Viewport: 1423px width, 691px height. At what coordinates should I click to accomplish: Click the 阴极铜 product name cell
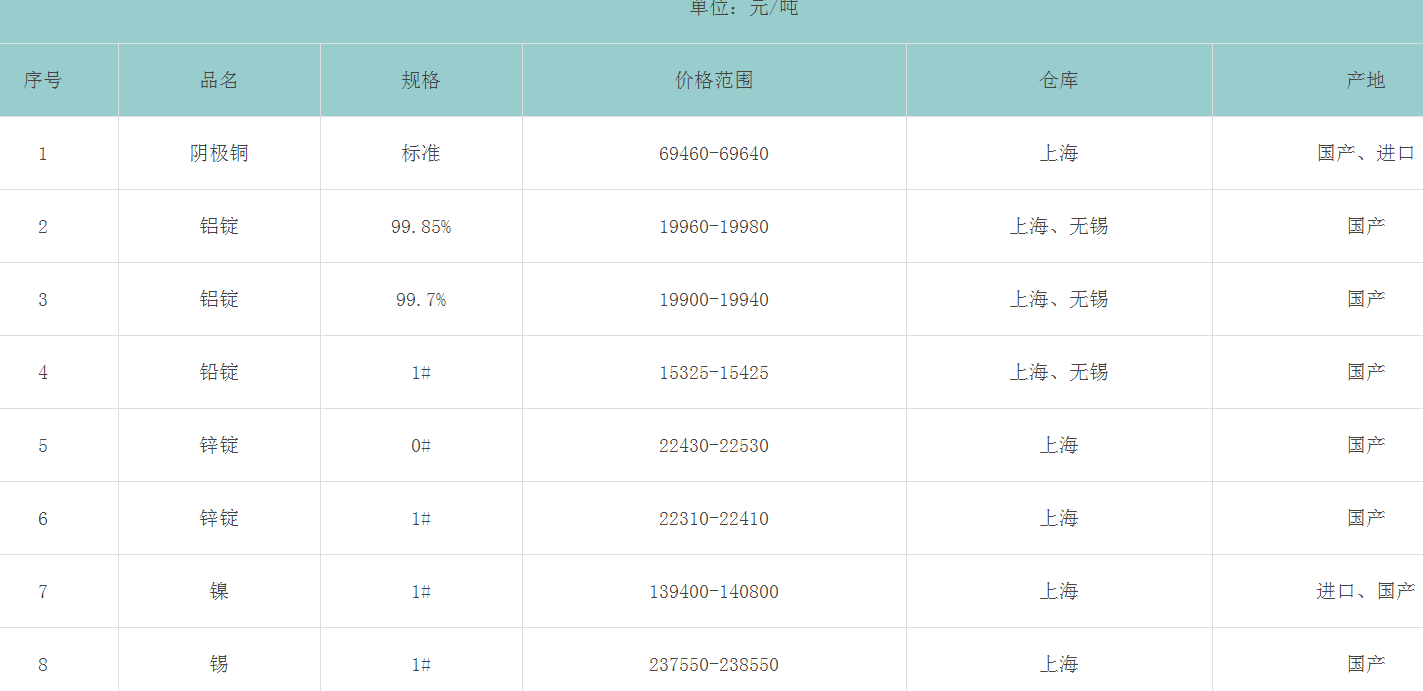[x=219, y=153]
